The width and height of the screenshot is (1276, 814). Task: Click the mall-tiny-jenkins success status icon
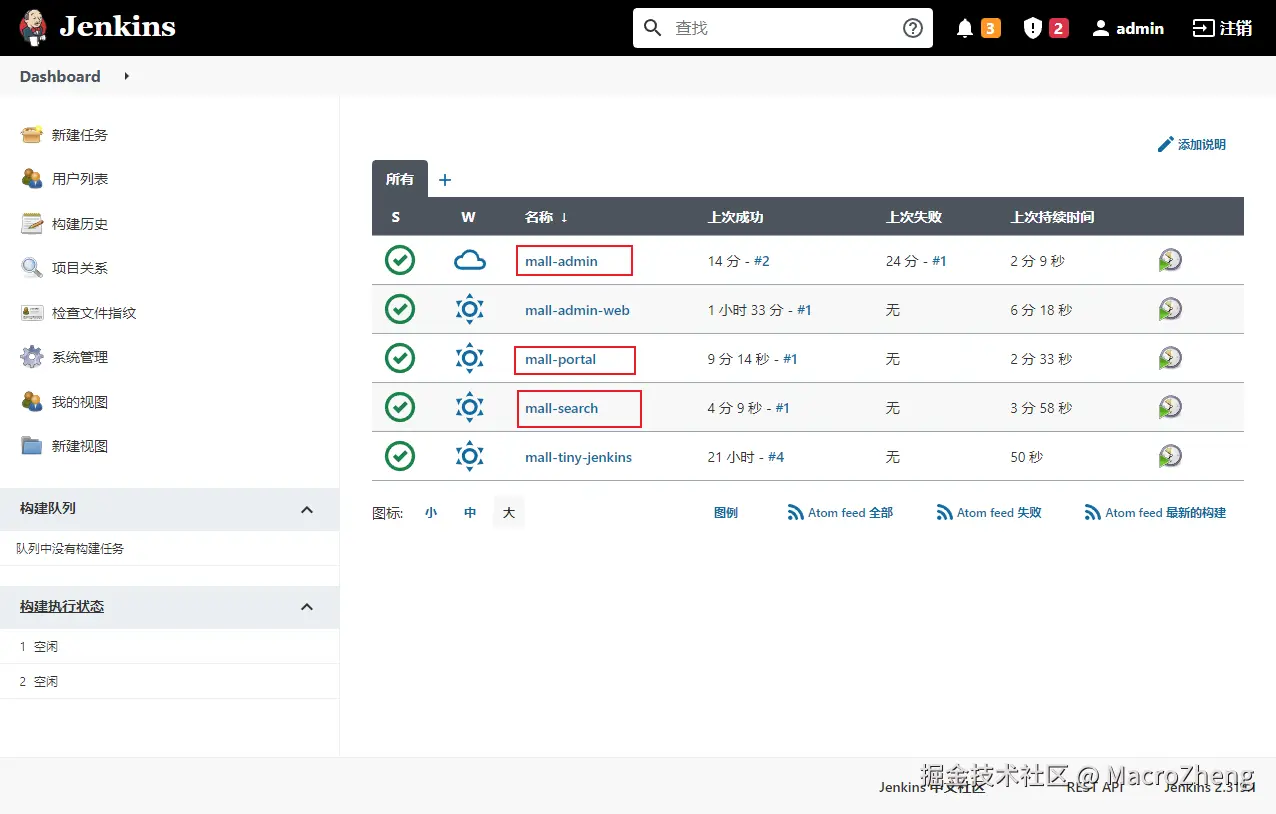(x=400, y=456)
